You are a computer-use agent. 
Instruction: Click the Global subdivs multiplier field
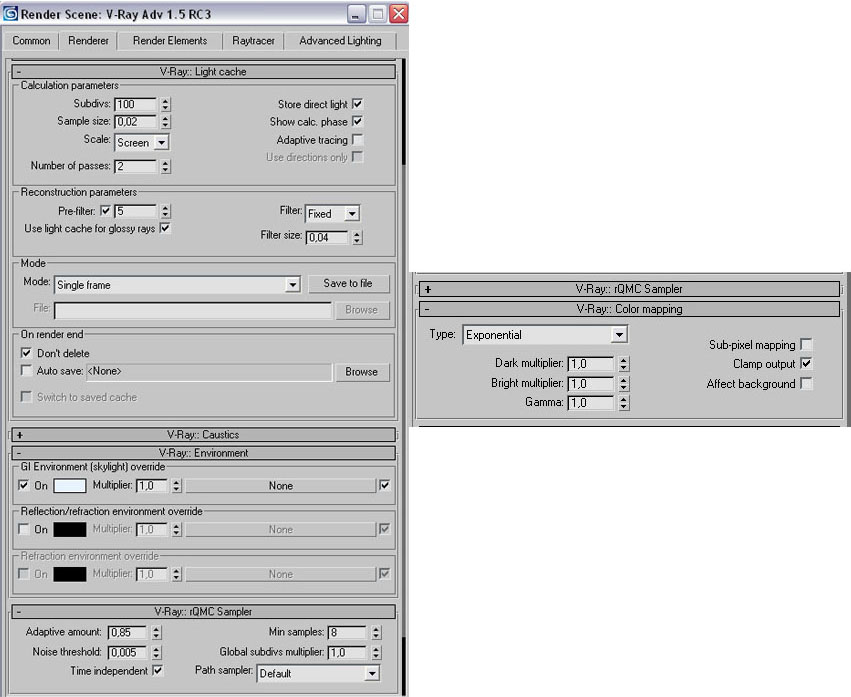coord(348,652)
